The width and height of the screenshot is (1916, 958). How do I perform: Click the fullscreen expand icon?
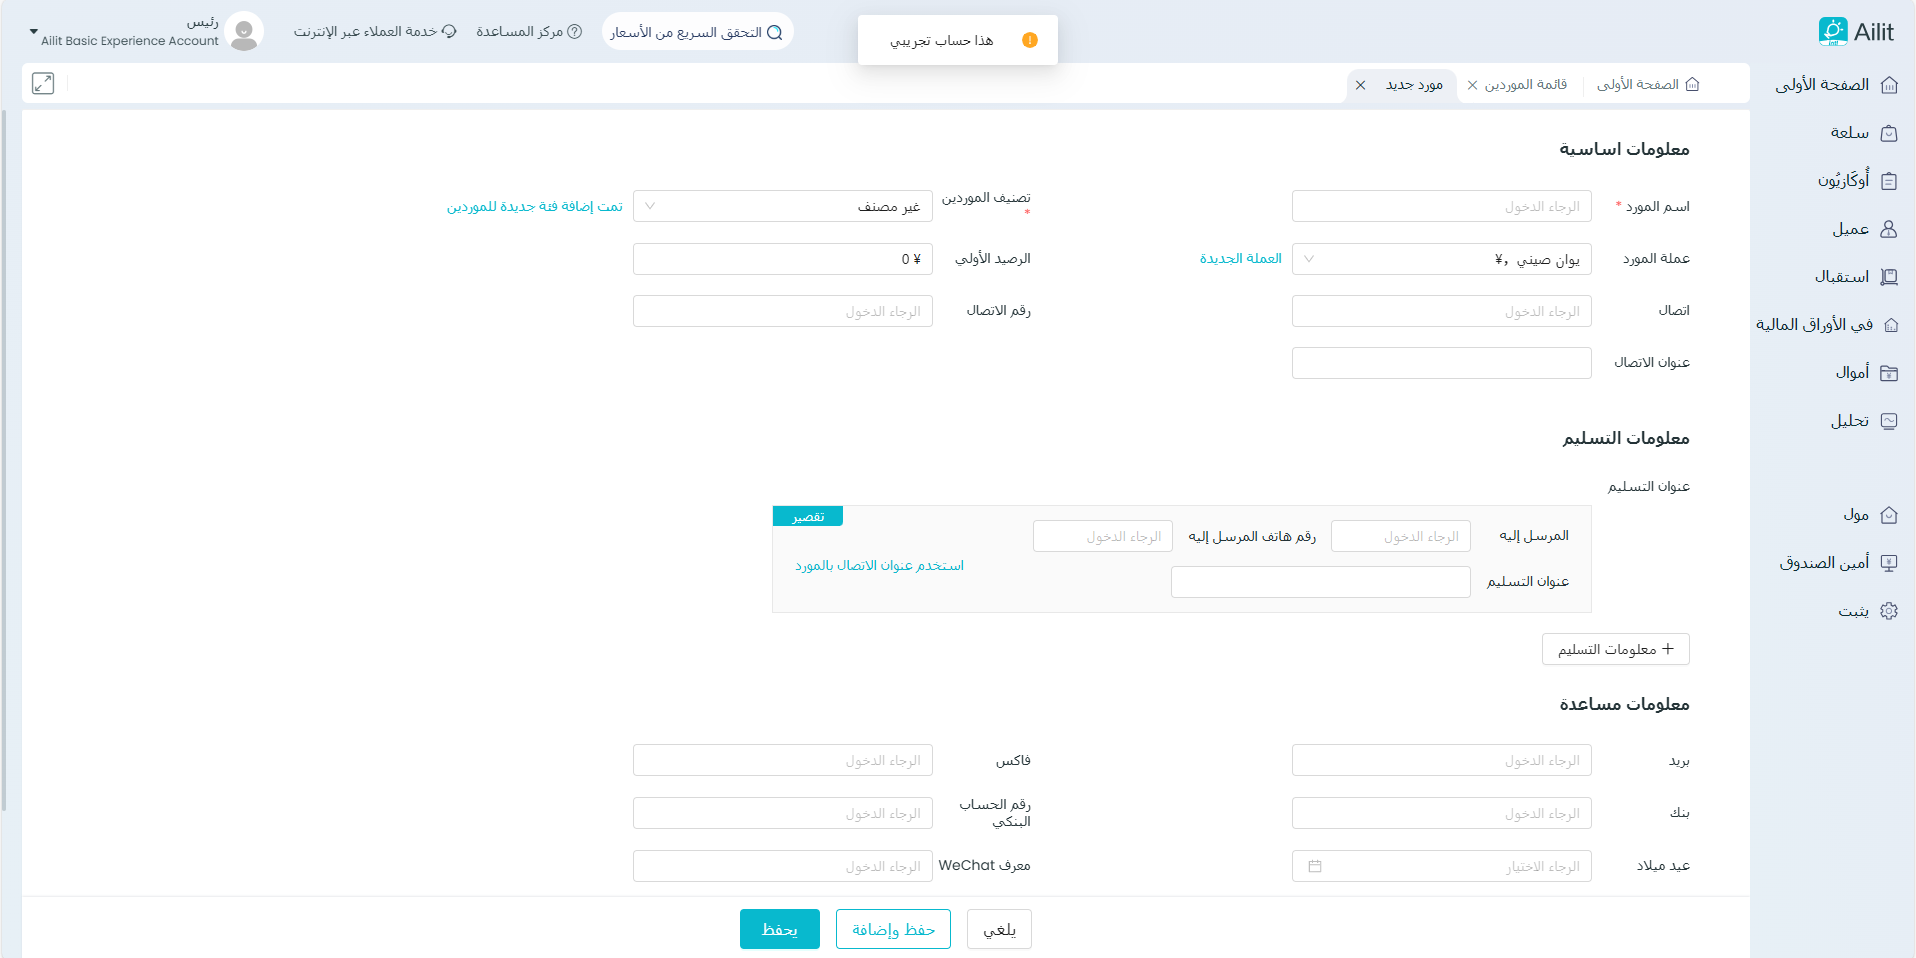[x=43, y=84]
